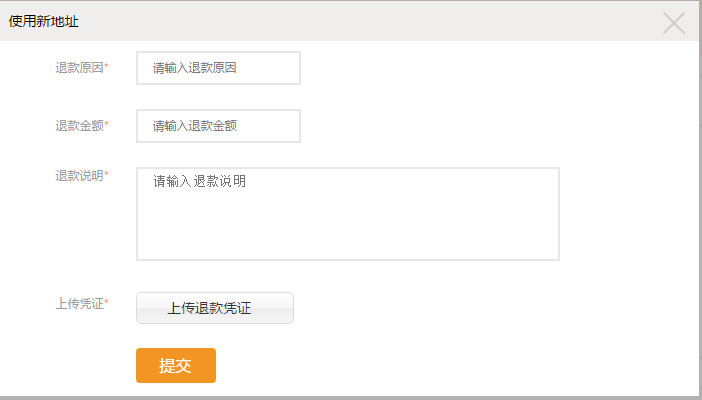Click the 上传凭证 label text
This screenshot has width=702, height=400.
[x=79, y=303]
